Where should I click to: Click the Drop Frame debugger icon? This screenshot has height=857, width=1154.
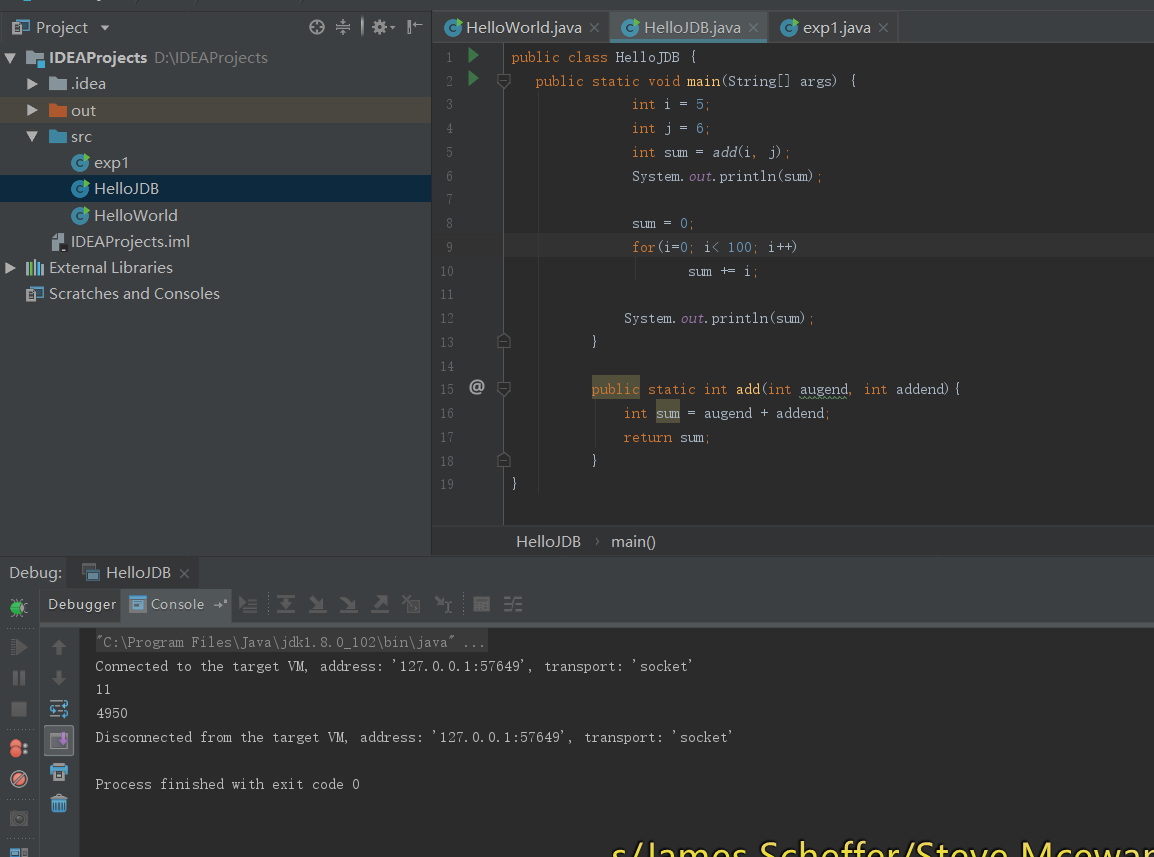click(x=411, y=604)
